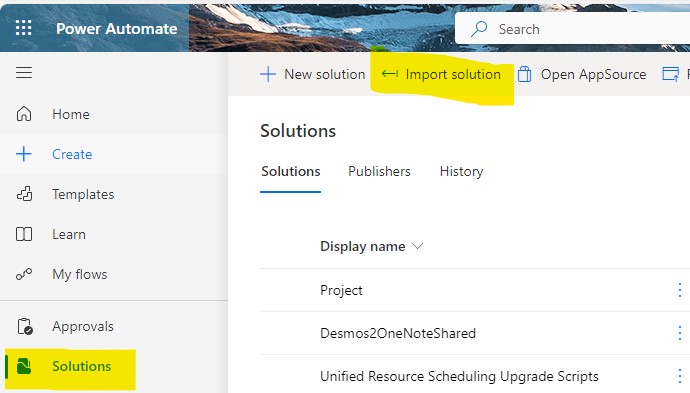Click the Learn book icon
690x393 pixels.
pos(24,234)
